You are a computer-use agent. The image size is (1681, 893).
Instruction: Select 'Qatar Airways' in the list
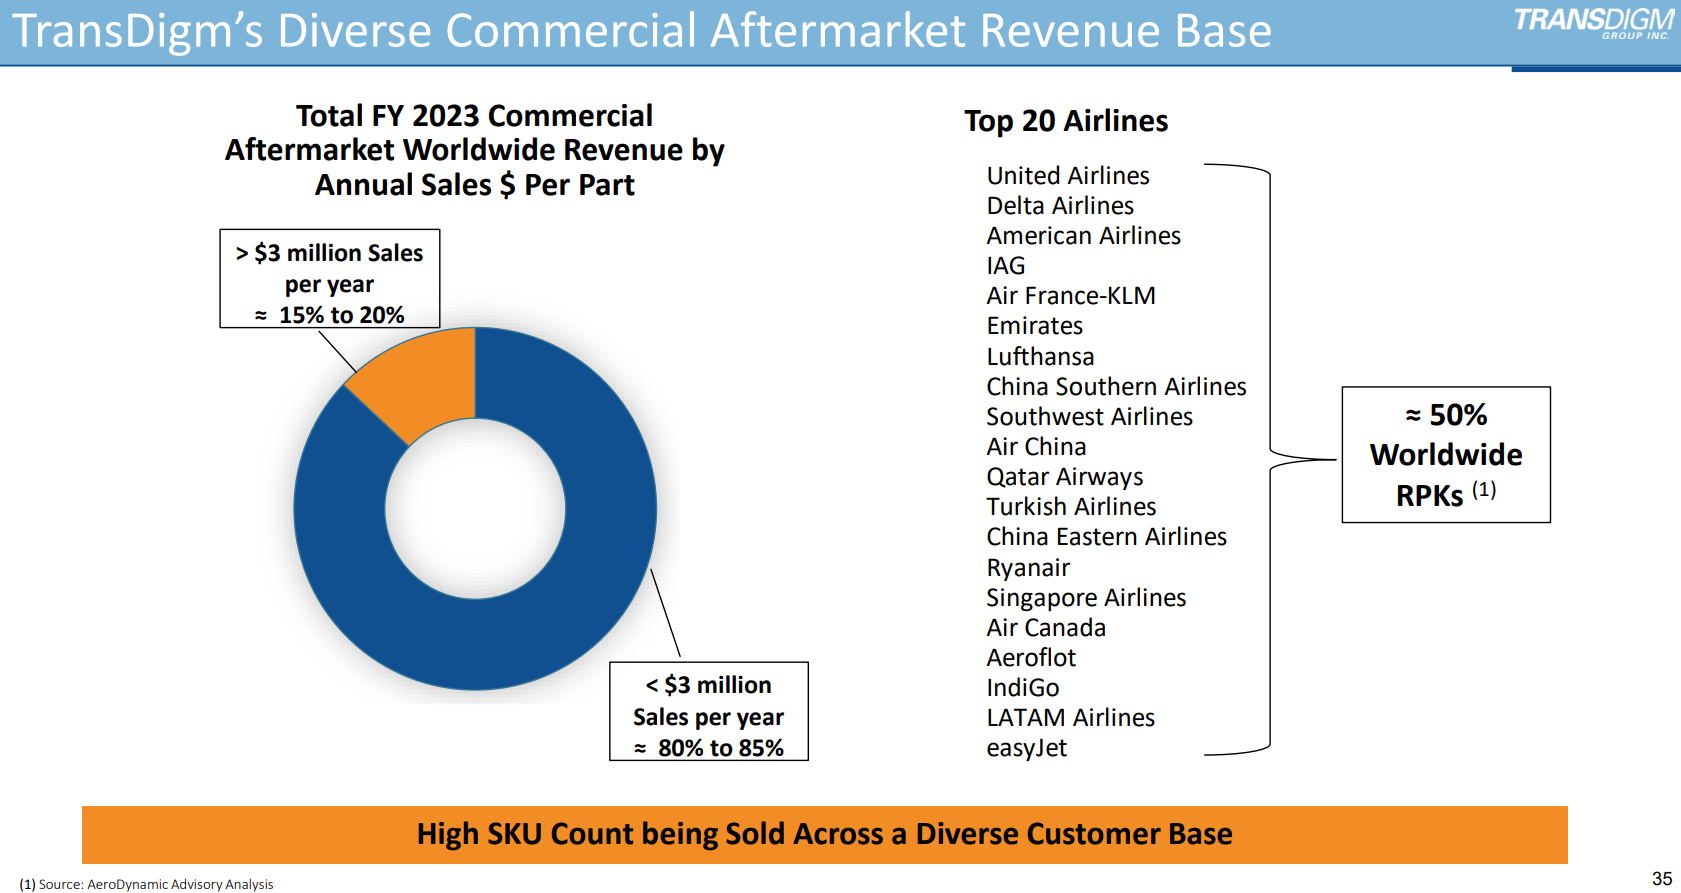pos(1065,477)
